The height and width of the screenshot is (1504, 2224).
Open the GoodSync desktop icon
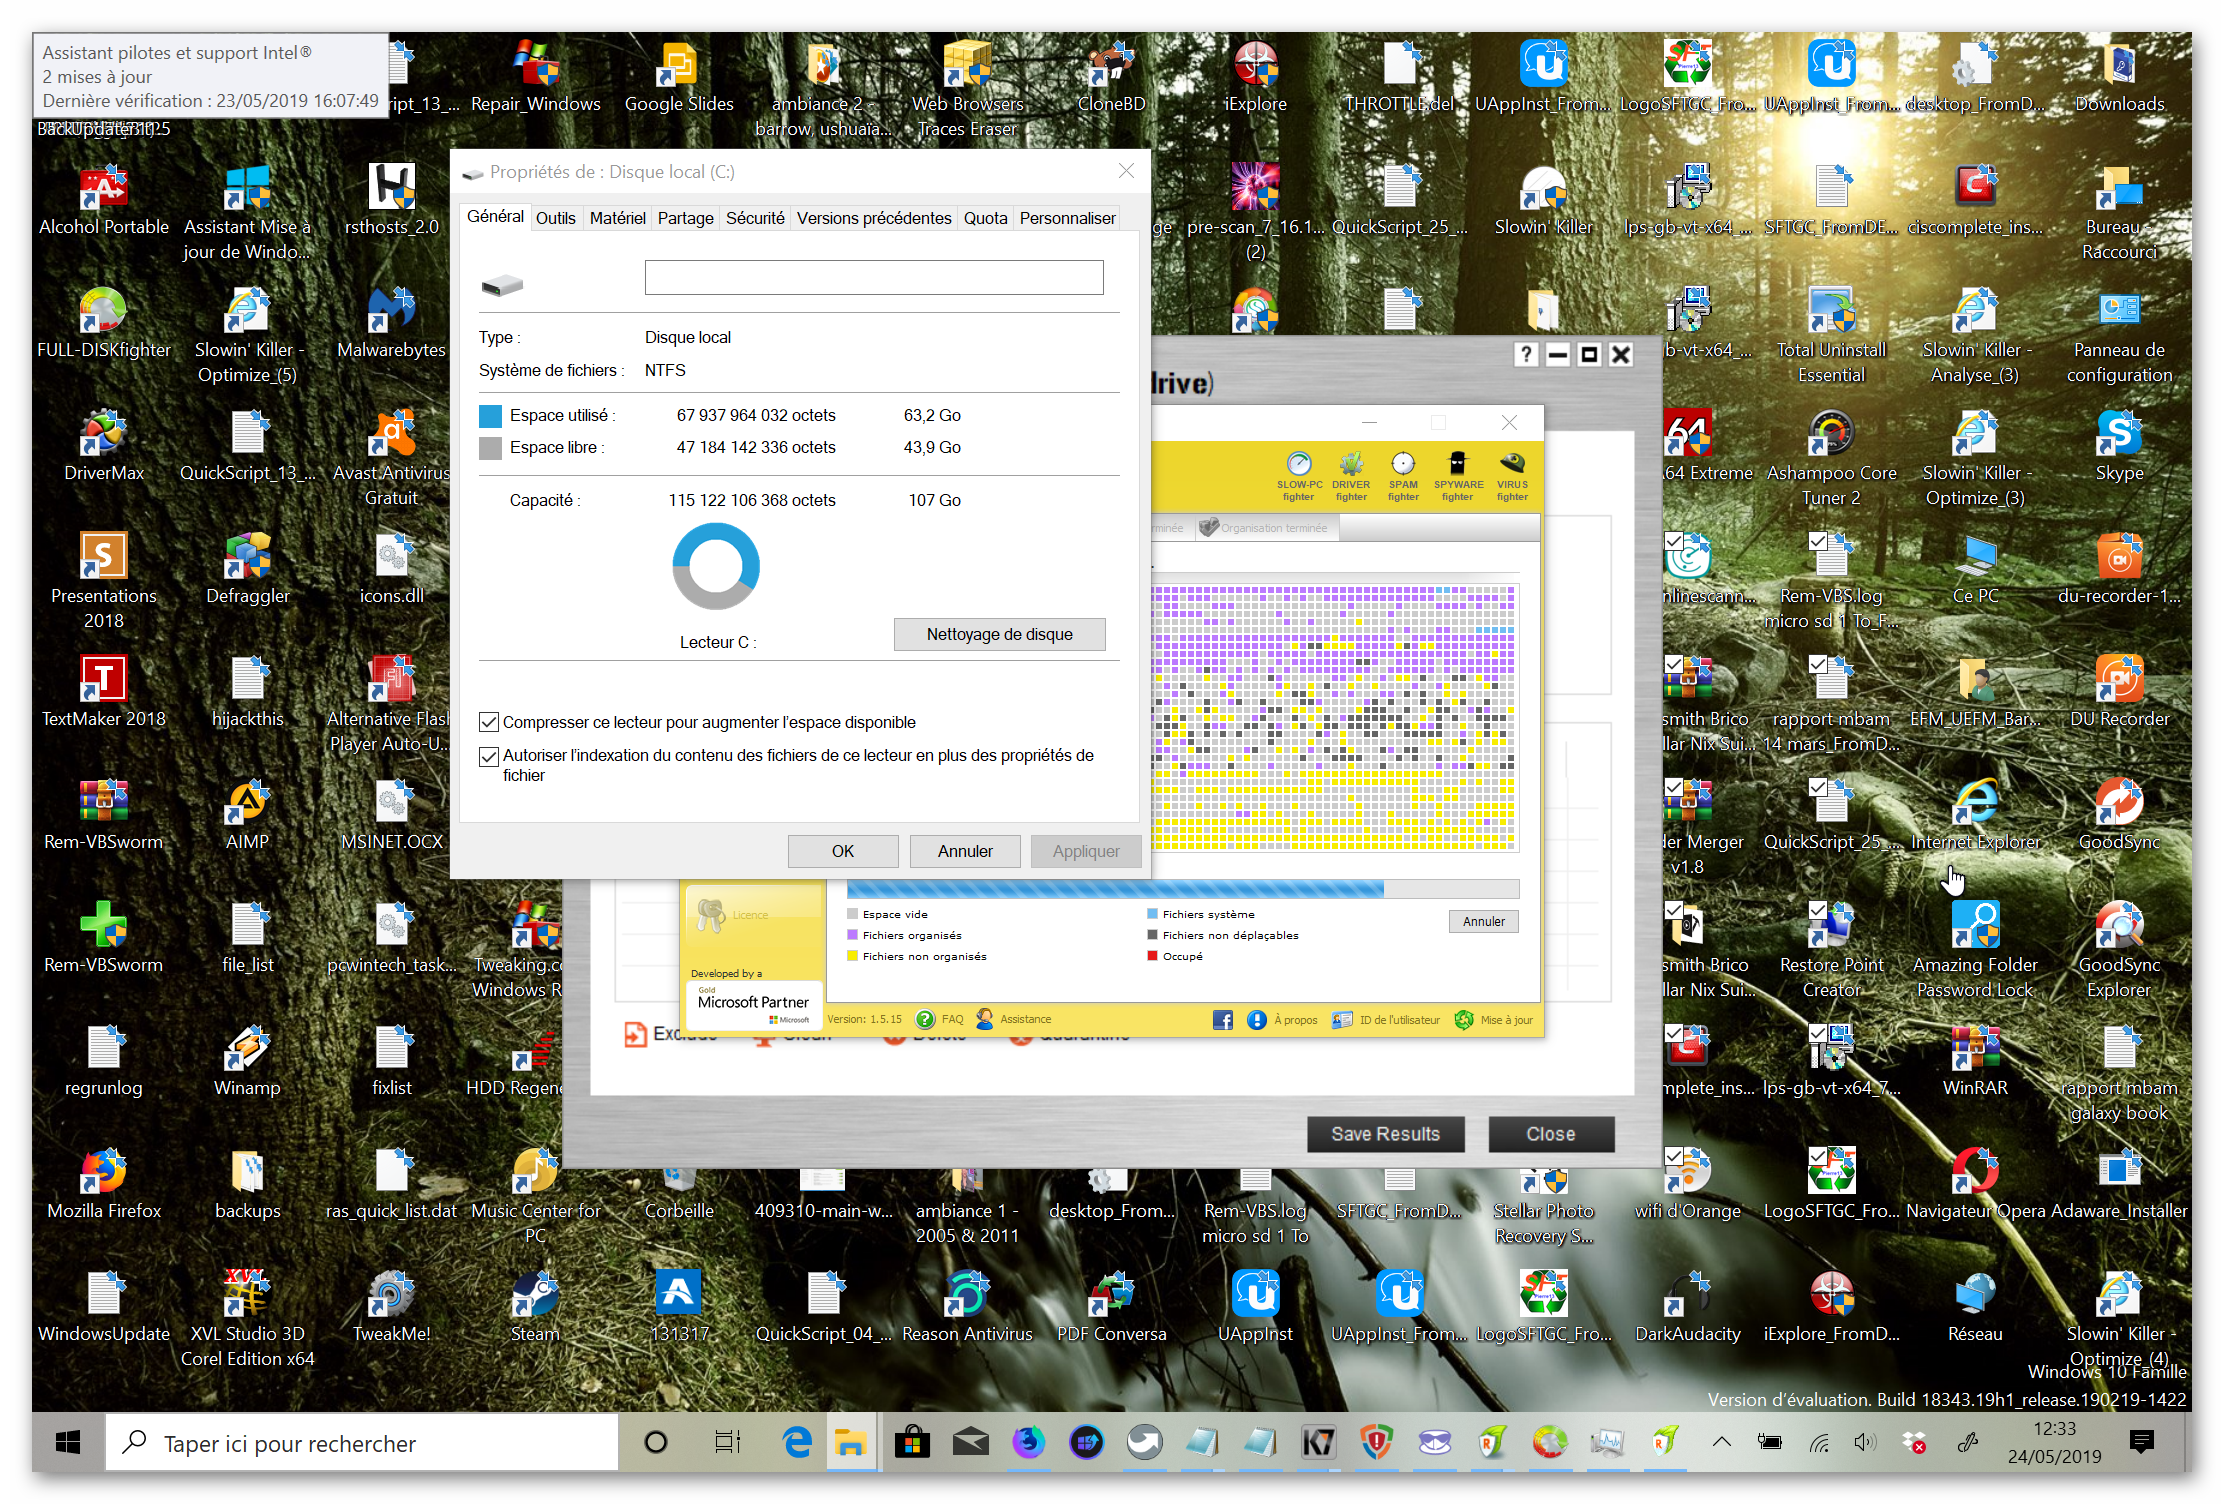pos(2119,816)
